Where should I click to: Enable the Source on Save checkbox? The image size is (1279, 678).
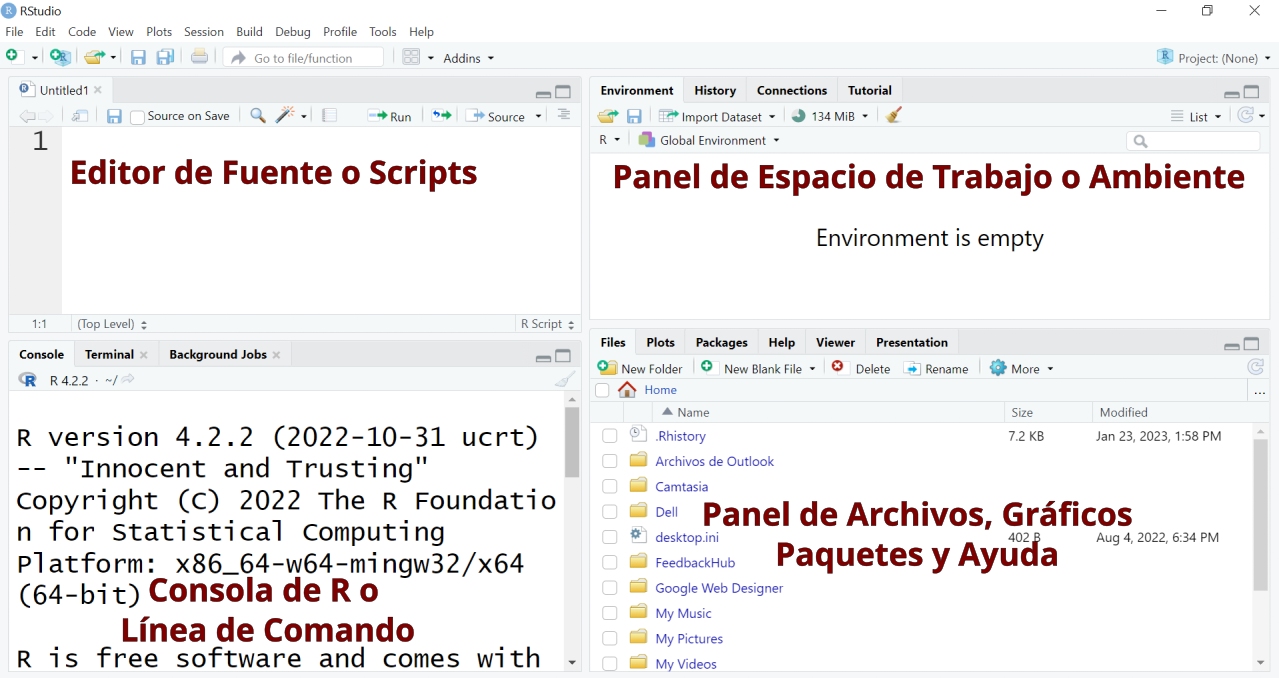click(x=138, y=115)
